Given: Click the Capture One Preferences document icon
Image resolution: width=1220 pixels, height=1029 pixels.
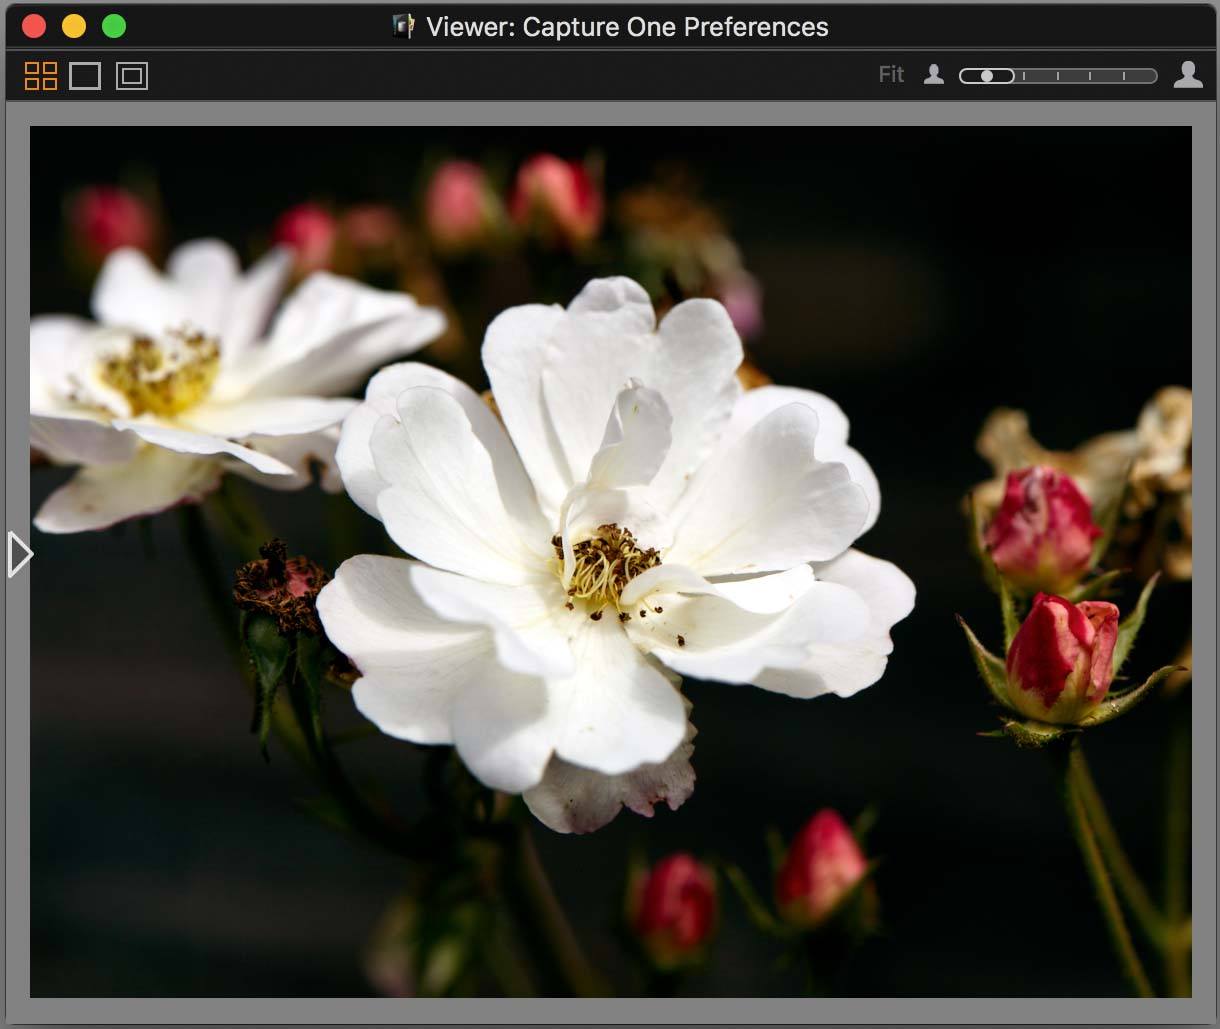Looking at the screenshot, I should tap(403, 26).
